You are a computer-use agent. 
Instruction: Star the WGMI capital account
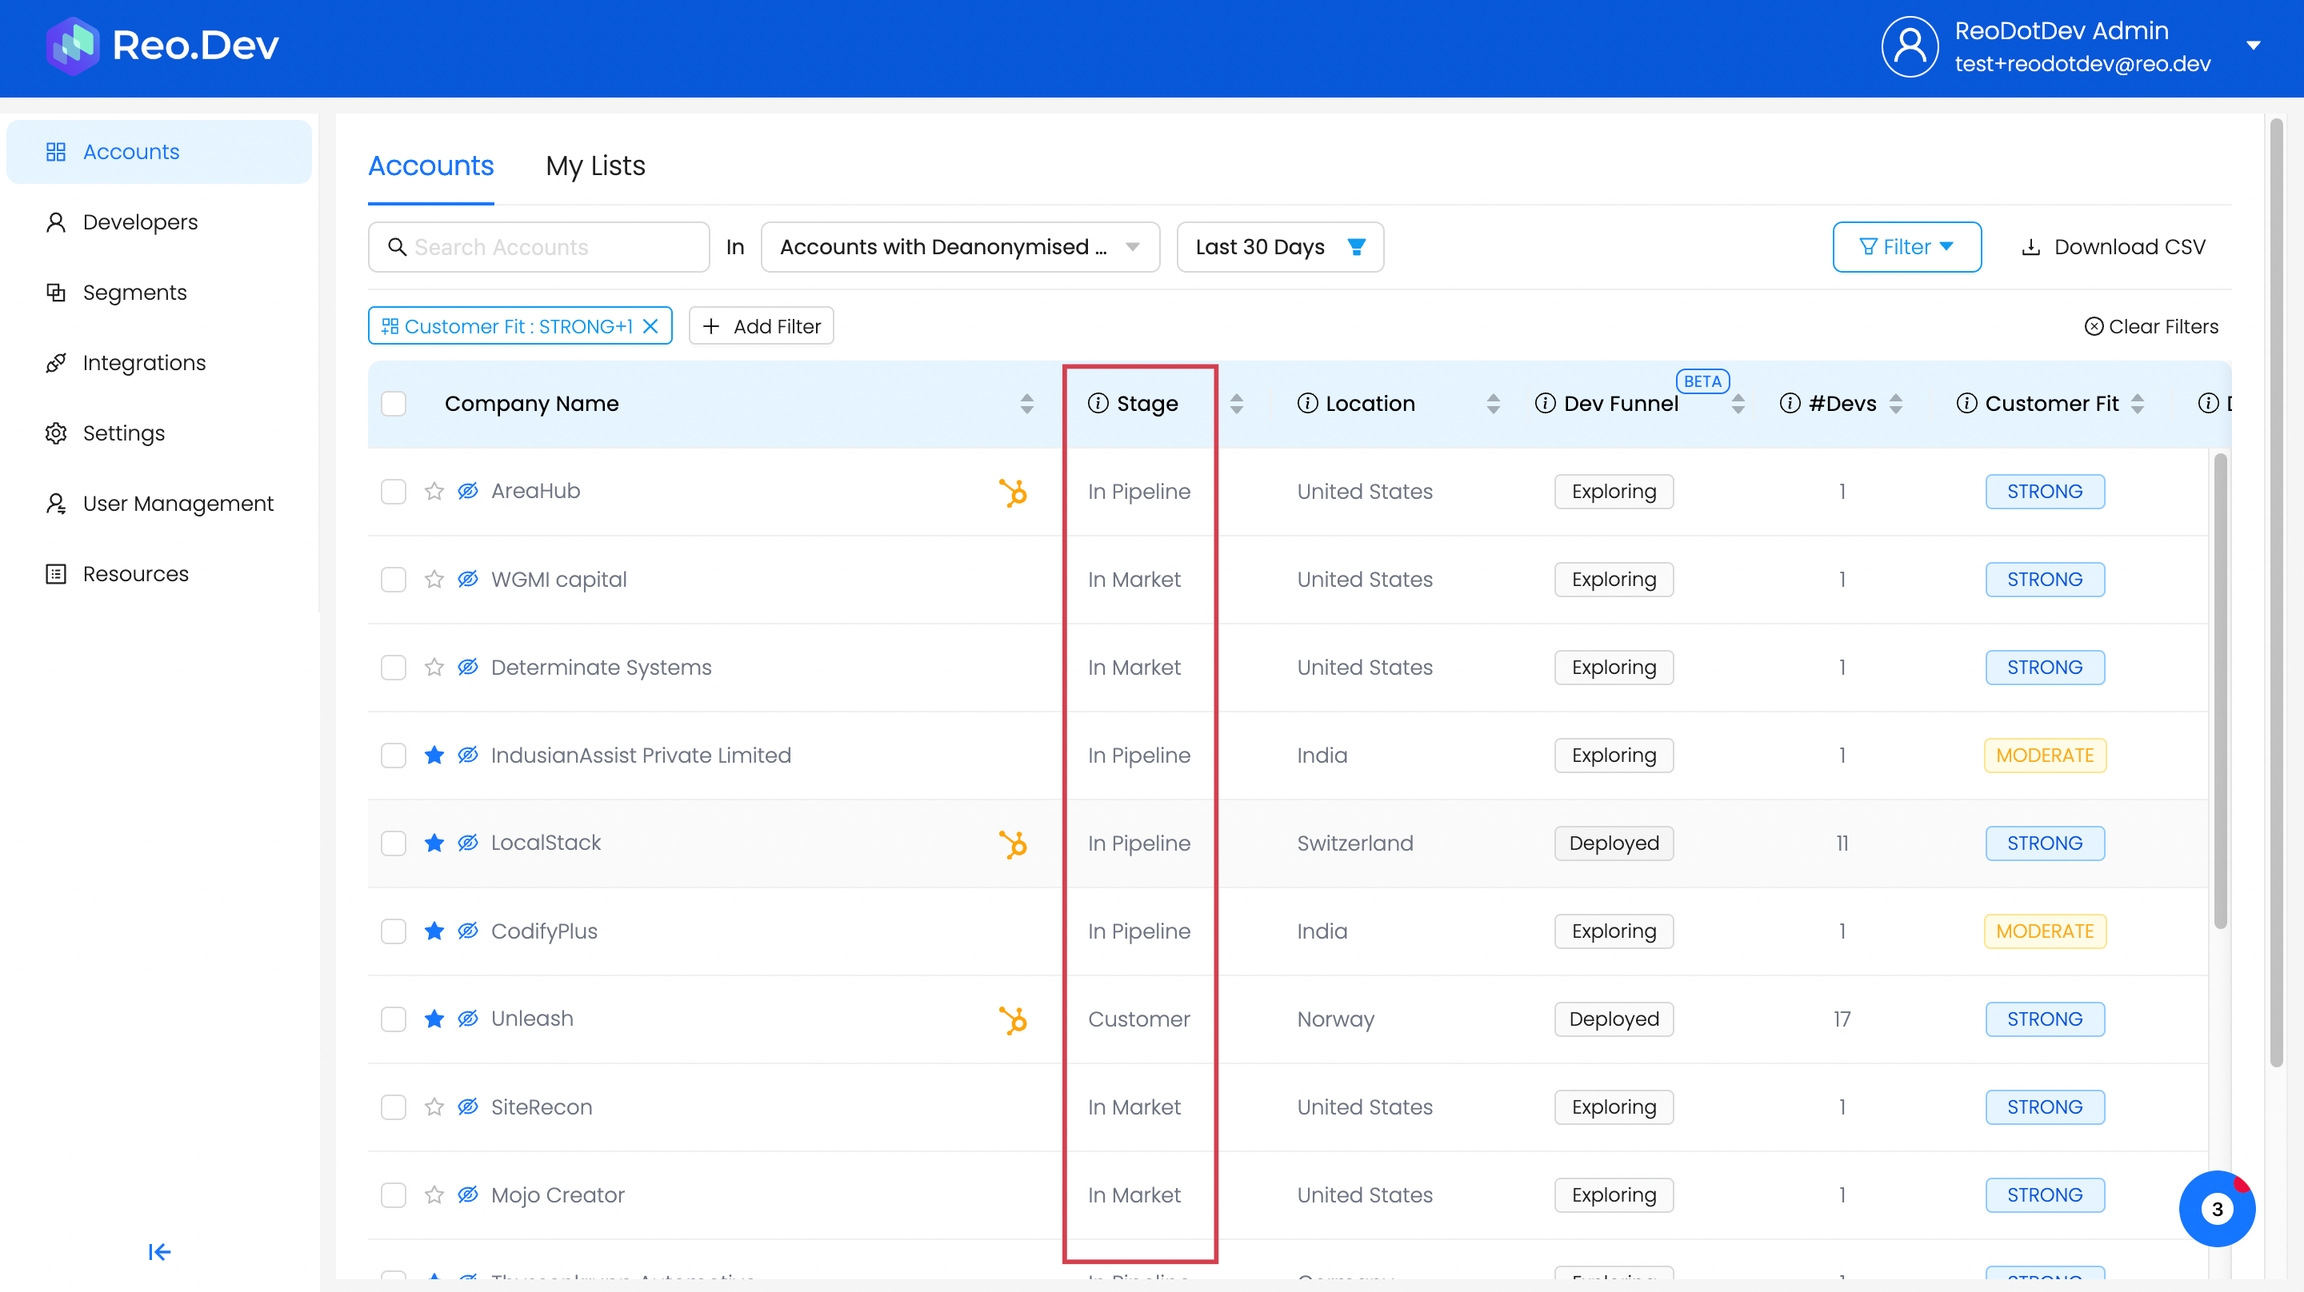(x=434, y=579)
